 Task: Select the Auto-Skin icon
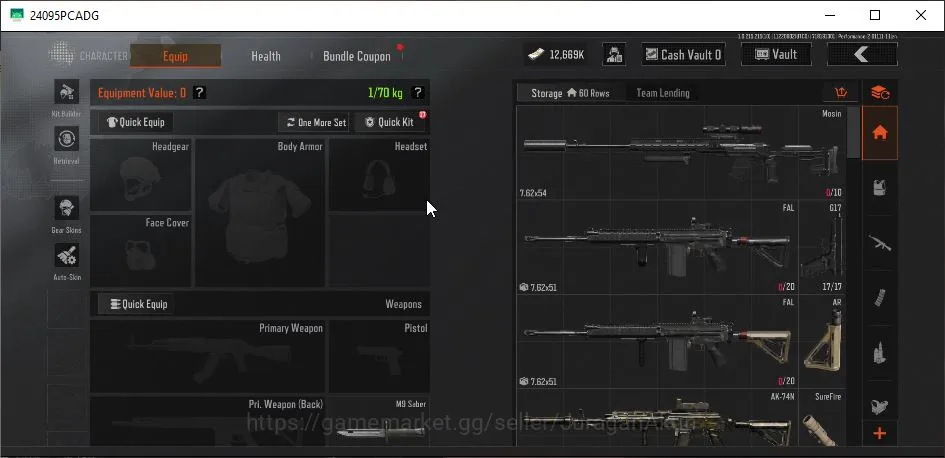click(x=66, y=255)
